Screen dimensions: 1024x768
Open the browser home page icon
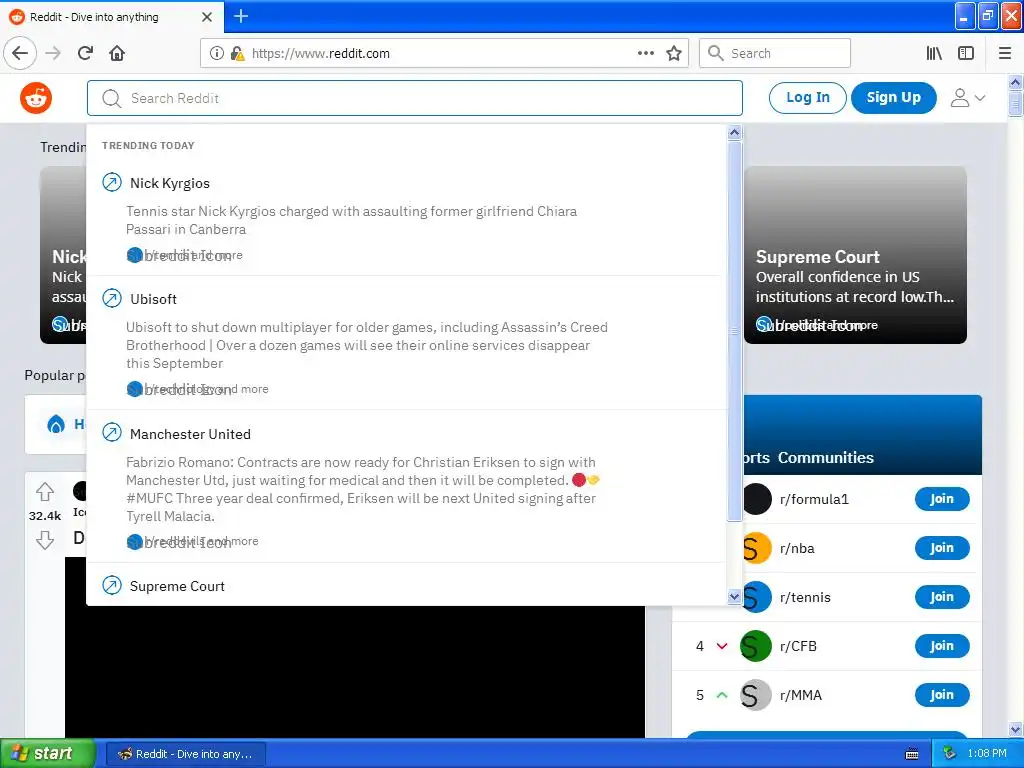pyautogui.click(x=117, y=53)
